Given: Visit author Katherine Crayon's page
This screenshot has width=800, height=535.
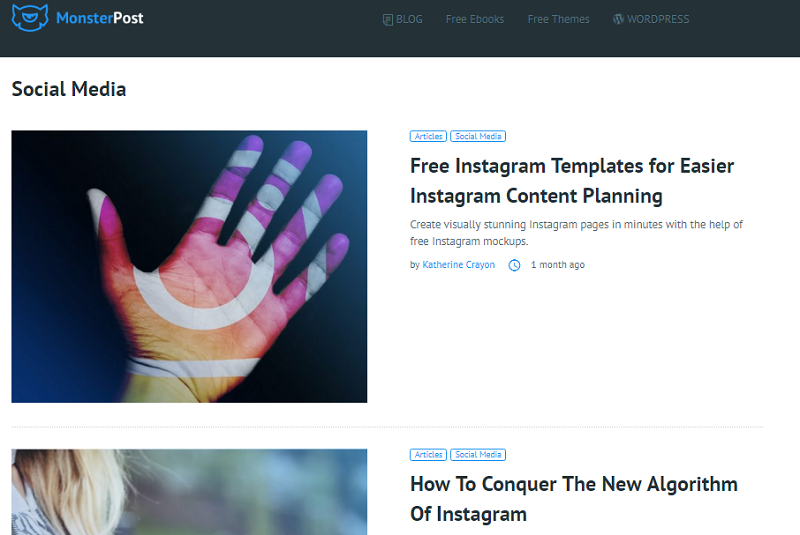Looking at the screenshot, I should 459,265.
